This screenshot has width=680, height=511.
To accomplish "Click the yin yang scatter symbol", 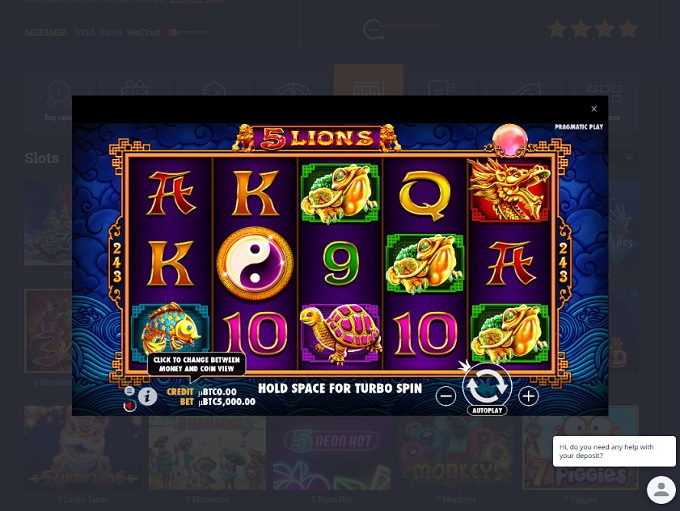I will pos(255,263).
